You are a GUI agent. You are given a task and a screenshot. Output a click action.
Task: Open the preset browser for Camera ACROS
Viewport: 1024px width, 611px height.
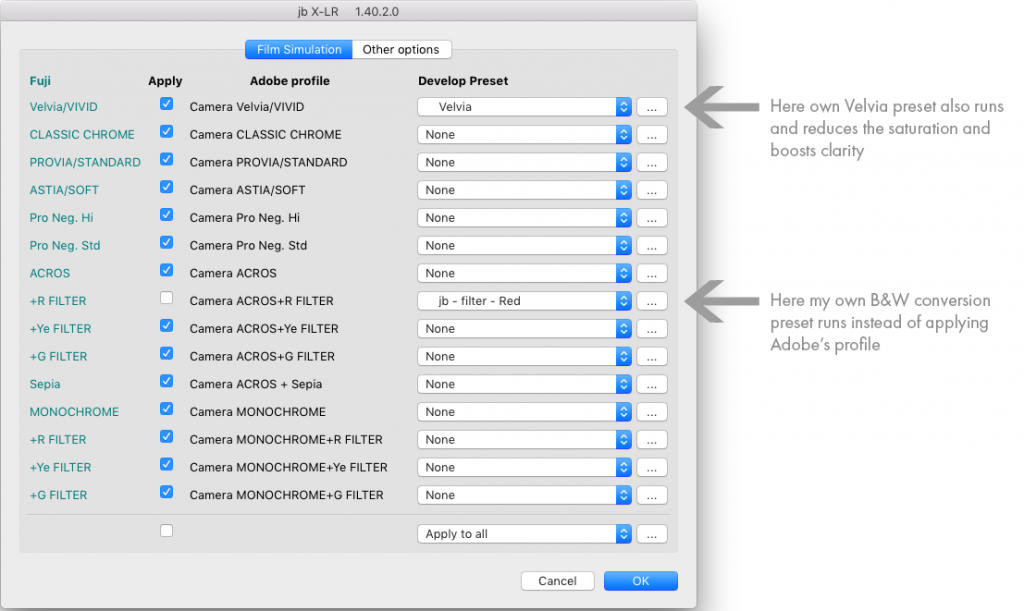point(651,273)
